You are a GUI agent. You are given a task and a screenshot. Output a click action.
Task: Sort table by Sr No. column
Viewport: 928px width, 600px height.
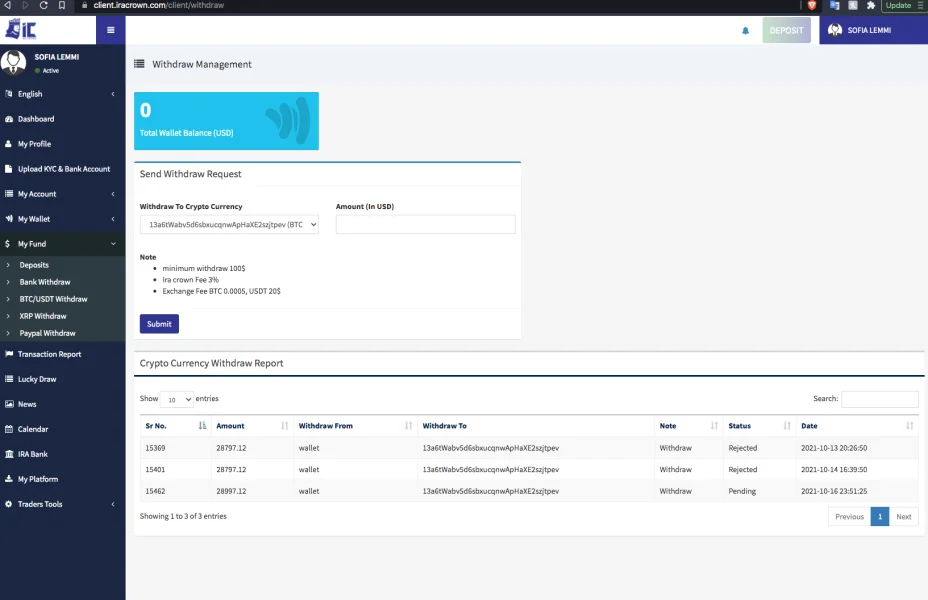click(x=175, y=426)
